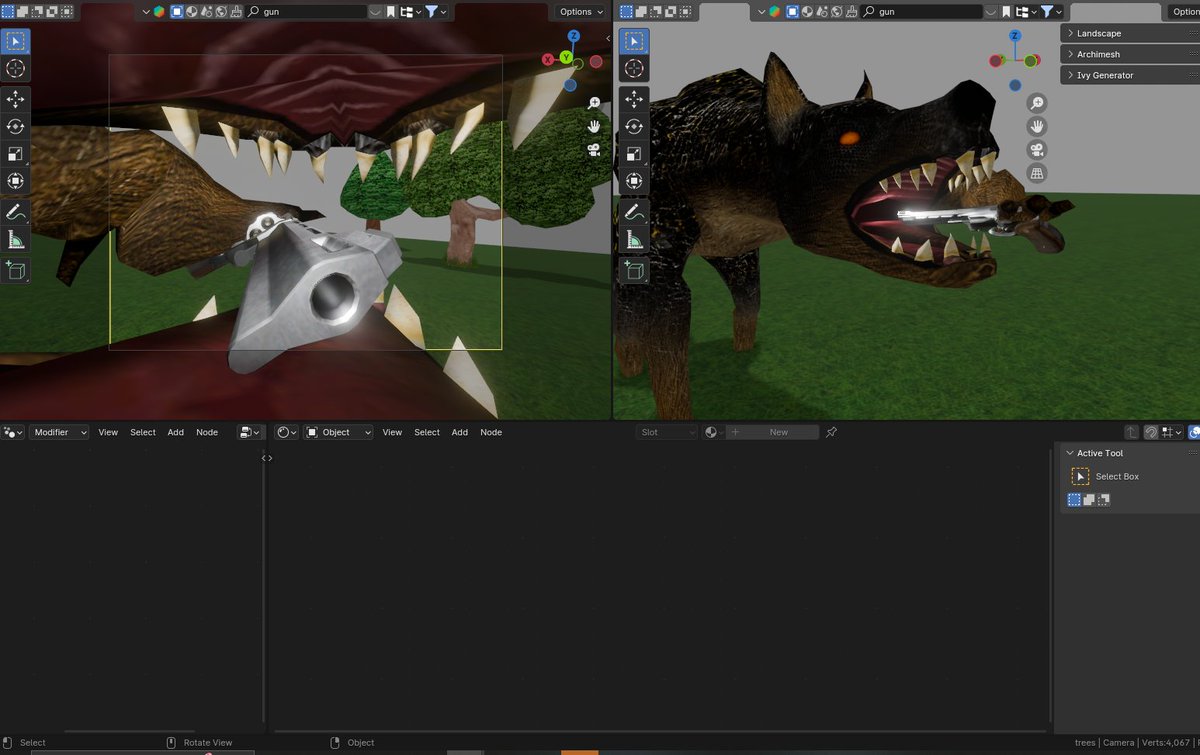Toggle camera view icon in left viewport
Screen dimensions: 1200x755
coord(594,149)
